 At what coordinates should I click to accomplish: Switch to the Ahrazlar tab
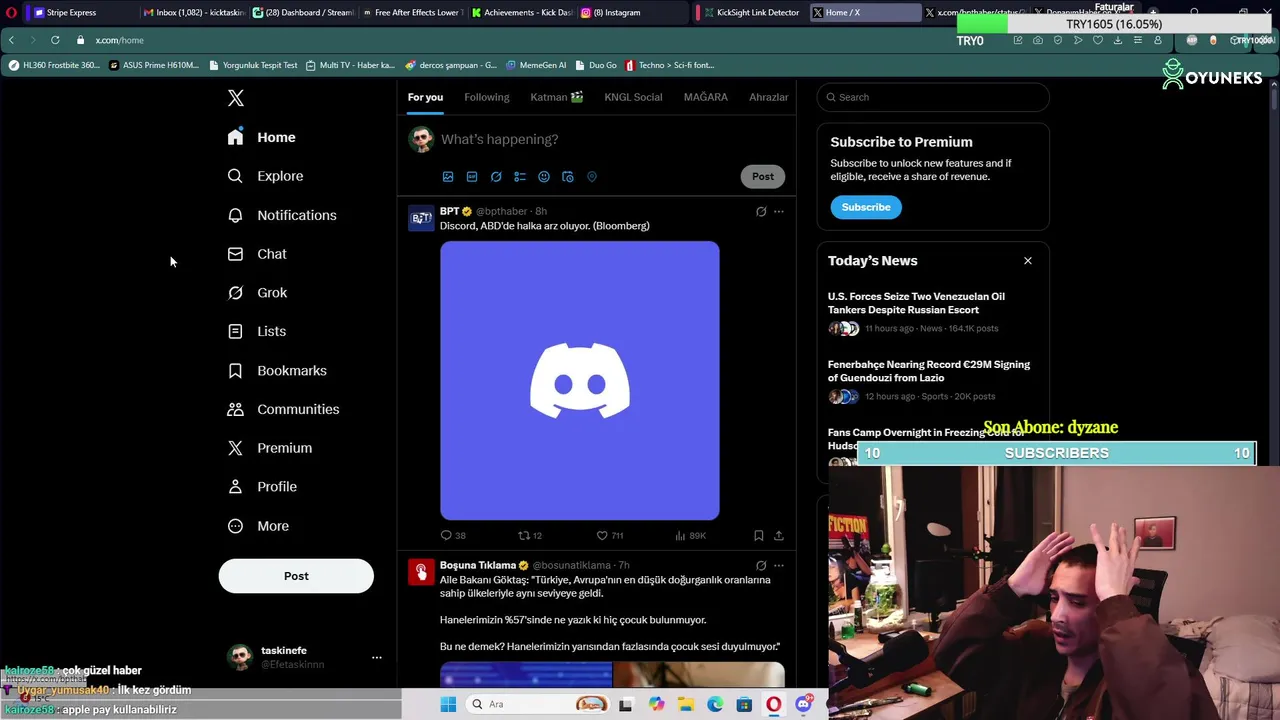(769, 97)
